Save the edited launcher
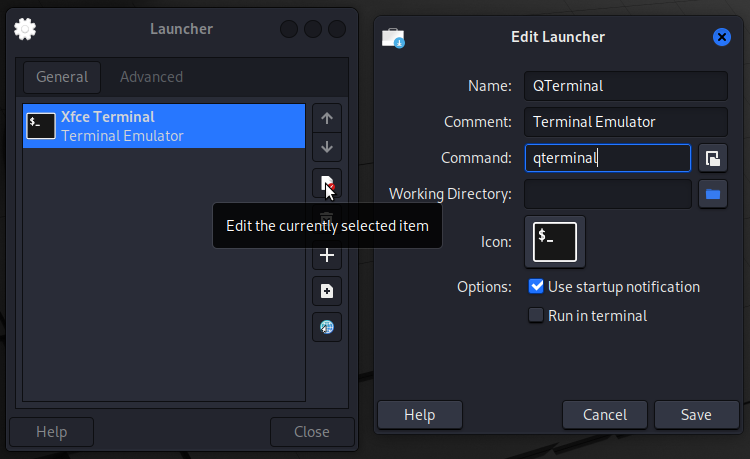This screenshot has width=750, height=459. click(696, 415)
